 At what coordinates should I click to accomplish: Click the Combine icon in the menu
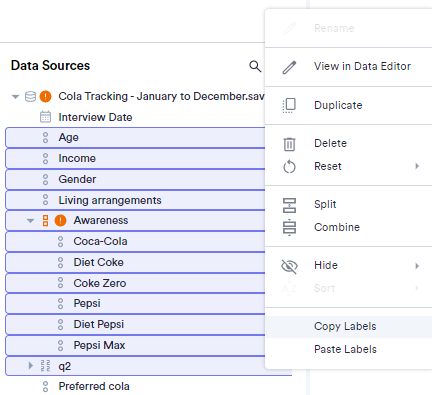click(289, 228)
